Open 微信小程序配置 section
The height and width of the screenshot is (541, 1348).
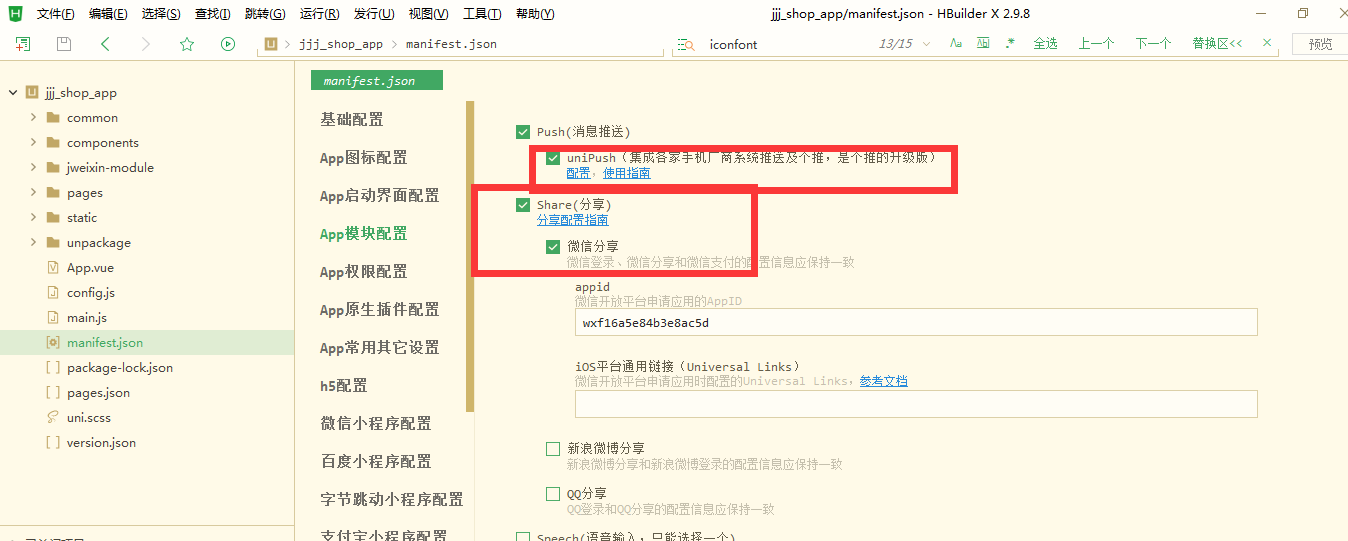(376, 424)
